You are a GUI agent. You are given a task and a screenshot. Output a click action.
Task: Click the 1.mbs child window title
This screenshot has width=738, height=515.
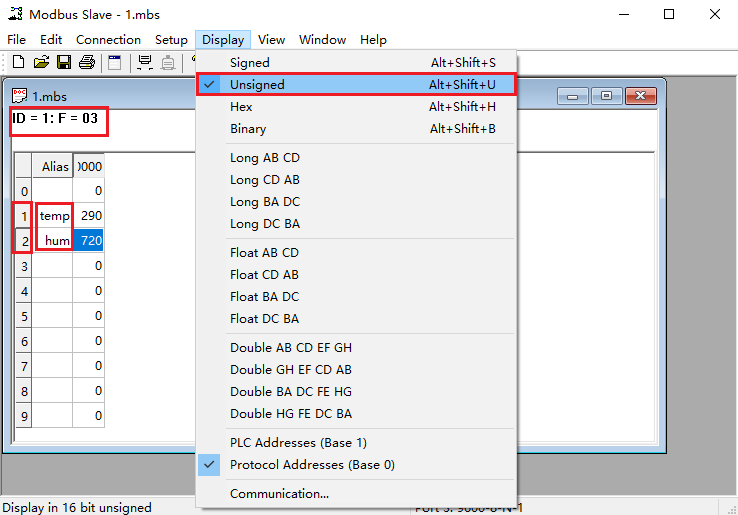click(49, 97)
